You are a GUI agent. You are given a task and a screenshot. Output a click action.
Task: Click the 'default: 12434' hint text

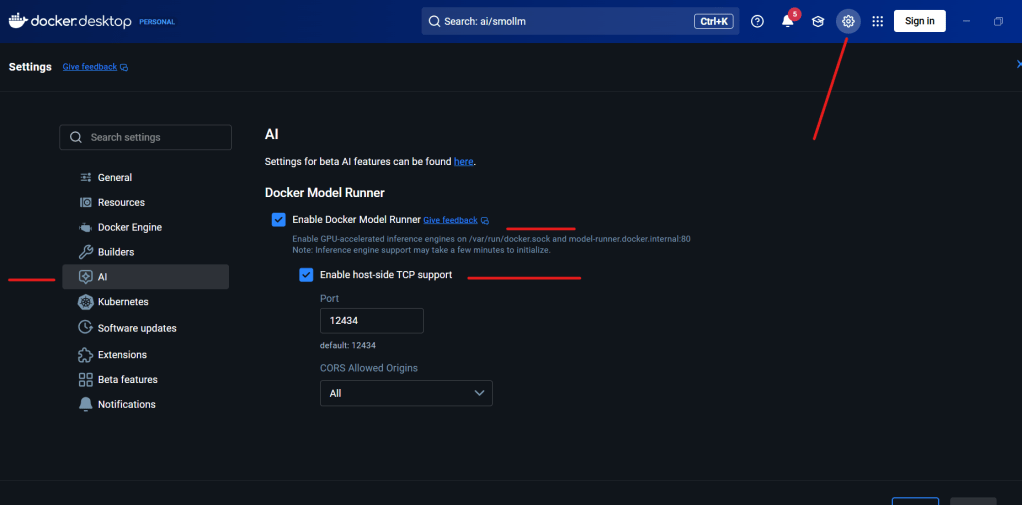[x=347, y=345]
